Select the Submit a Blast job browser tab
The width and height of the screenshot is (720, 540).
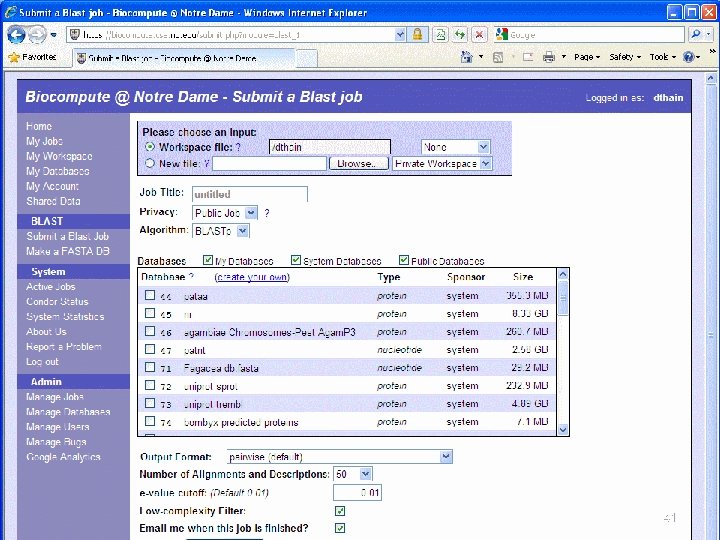tap(184, 58)
